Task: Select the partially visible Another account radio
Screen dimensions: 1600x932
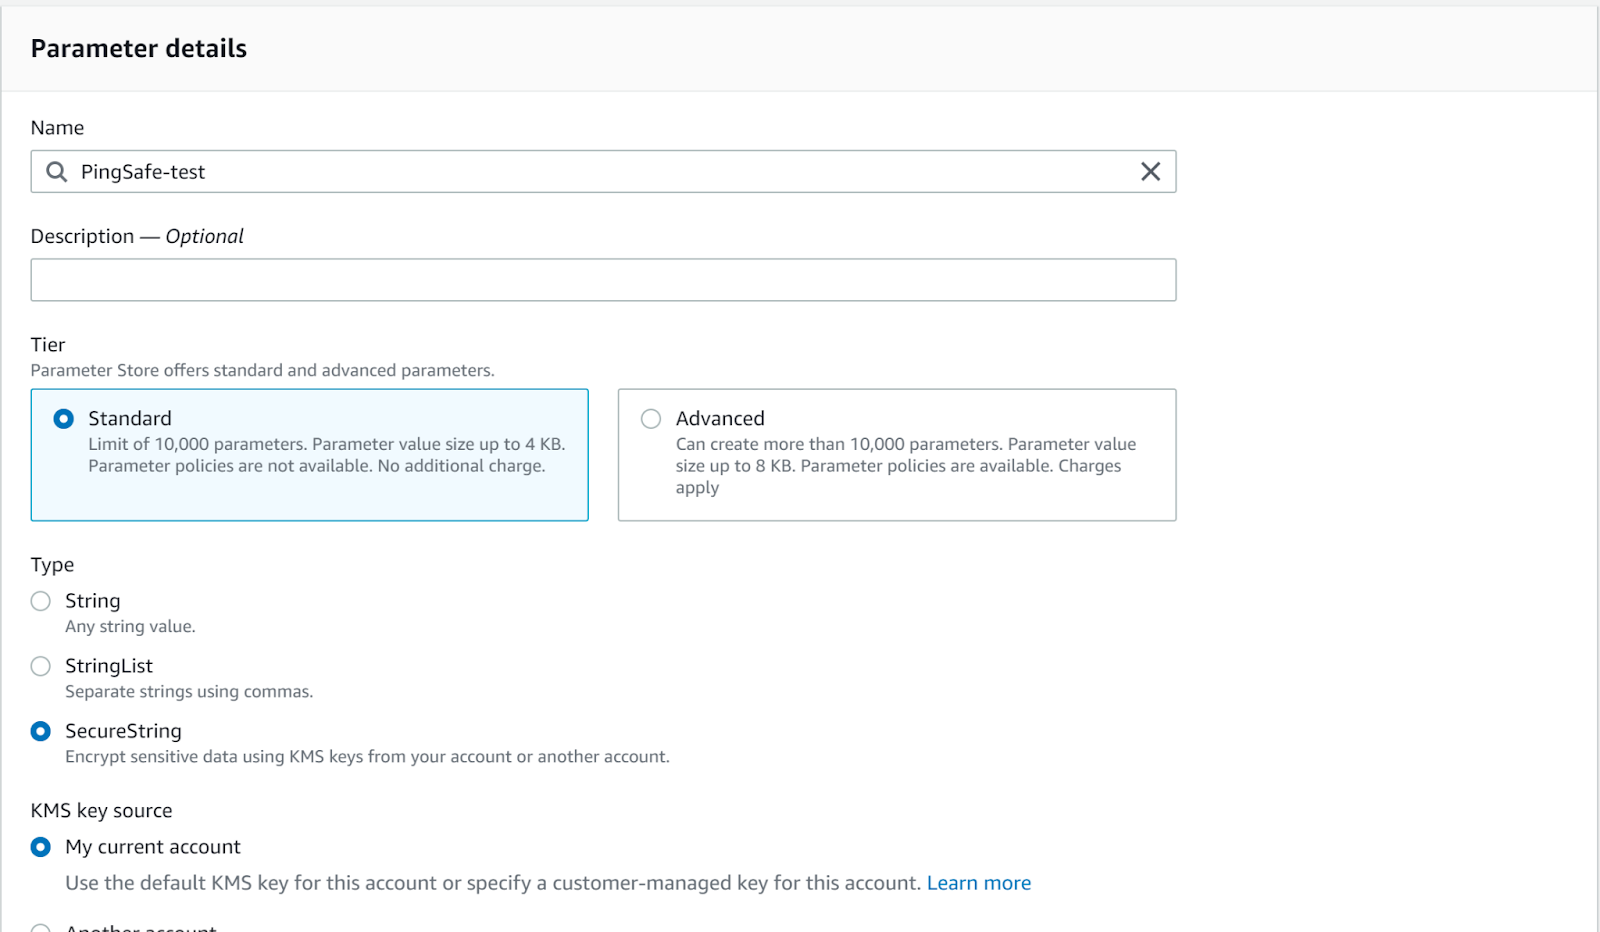Action: 41,928
